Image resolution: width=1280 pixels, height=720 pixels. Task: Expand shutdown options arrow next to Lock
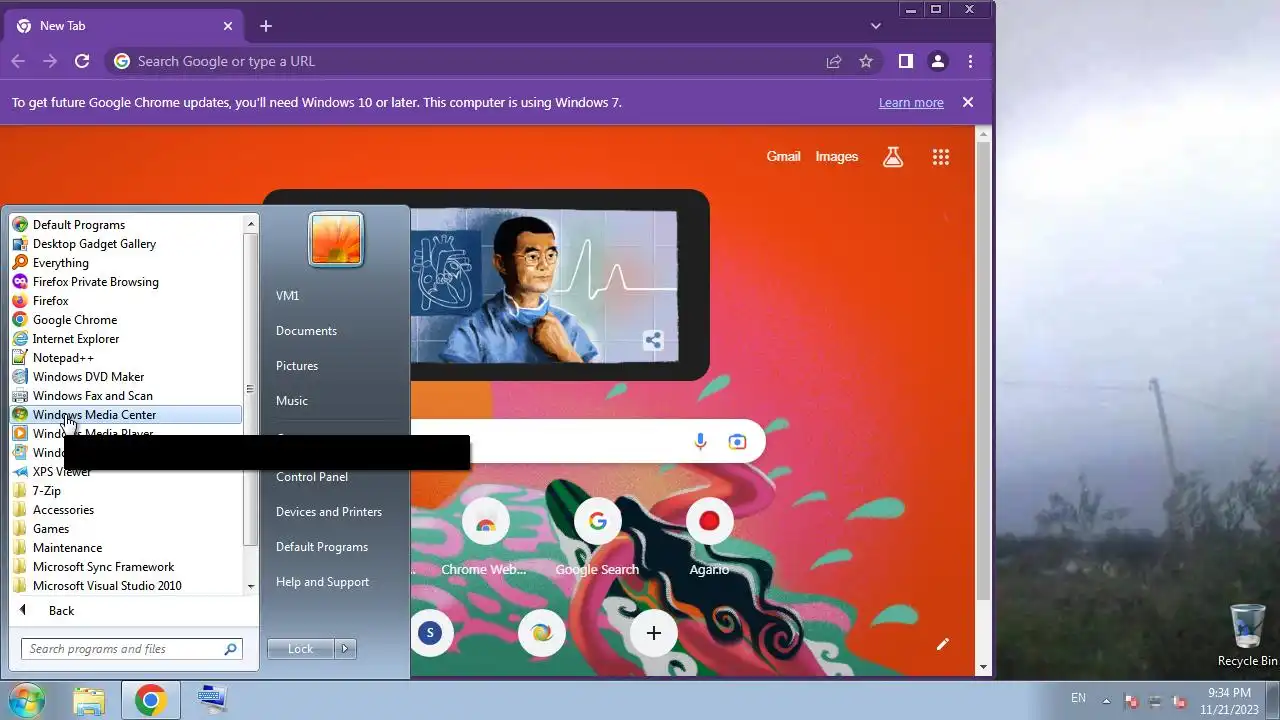point(345,649)
